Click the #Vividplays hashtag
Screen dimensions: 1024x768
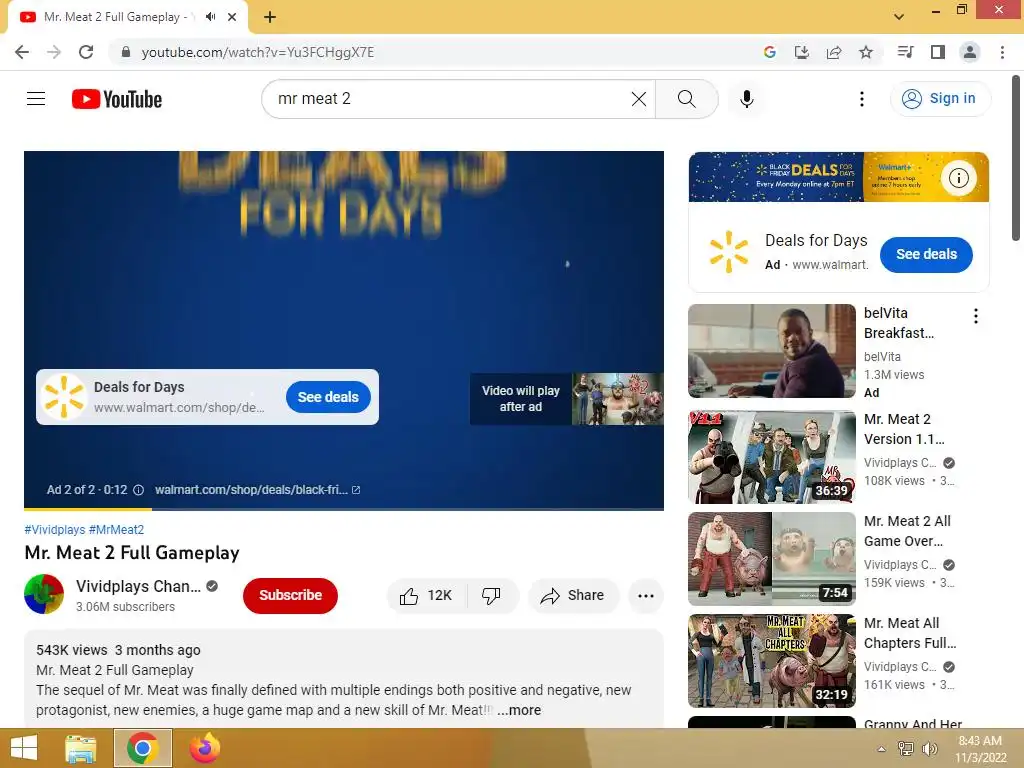pos(54,530)
